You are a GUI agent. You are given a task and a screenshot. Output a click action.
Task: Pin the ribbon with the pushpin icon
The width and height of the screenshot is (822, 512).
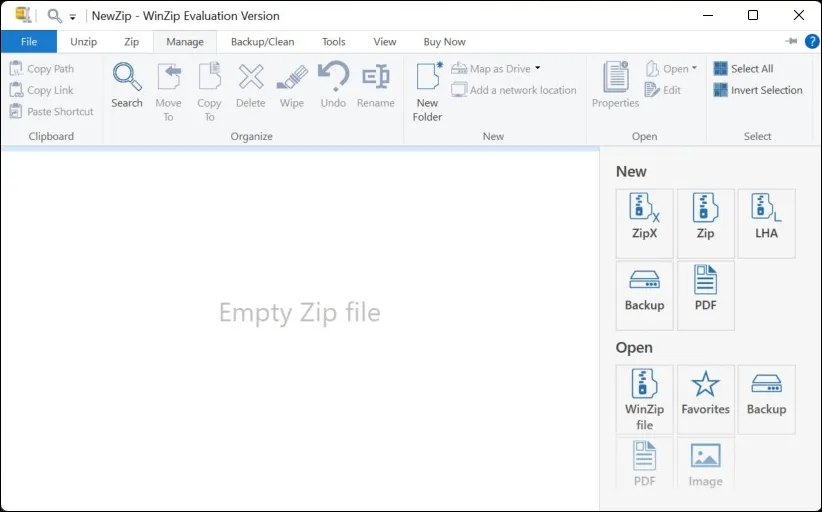point(791,41)
